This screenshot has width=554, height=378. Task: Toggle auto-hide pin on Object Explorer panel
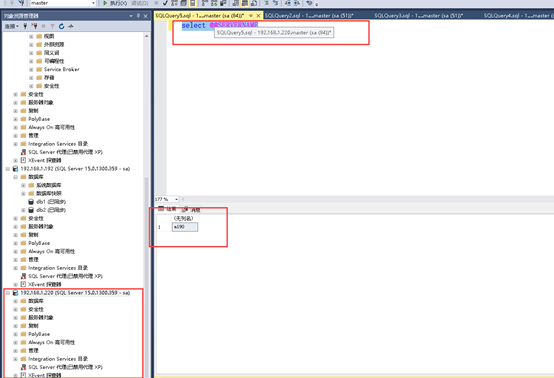click(138, 16)
